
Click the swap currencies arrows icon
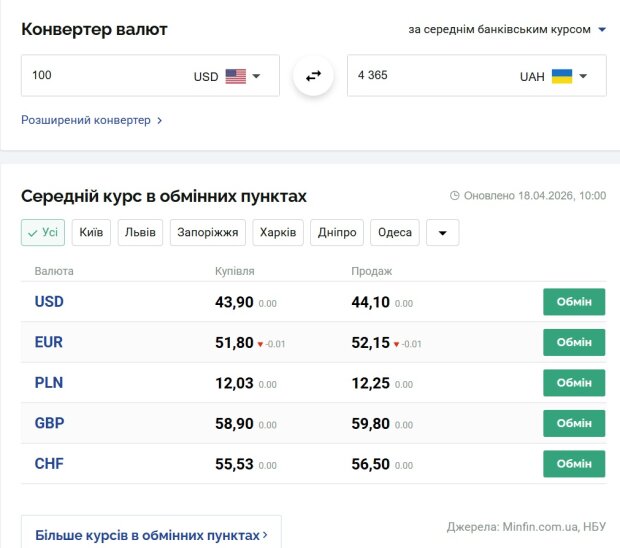pyautogui.click(x=313, y=76)
